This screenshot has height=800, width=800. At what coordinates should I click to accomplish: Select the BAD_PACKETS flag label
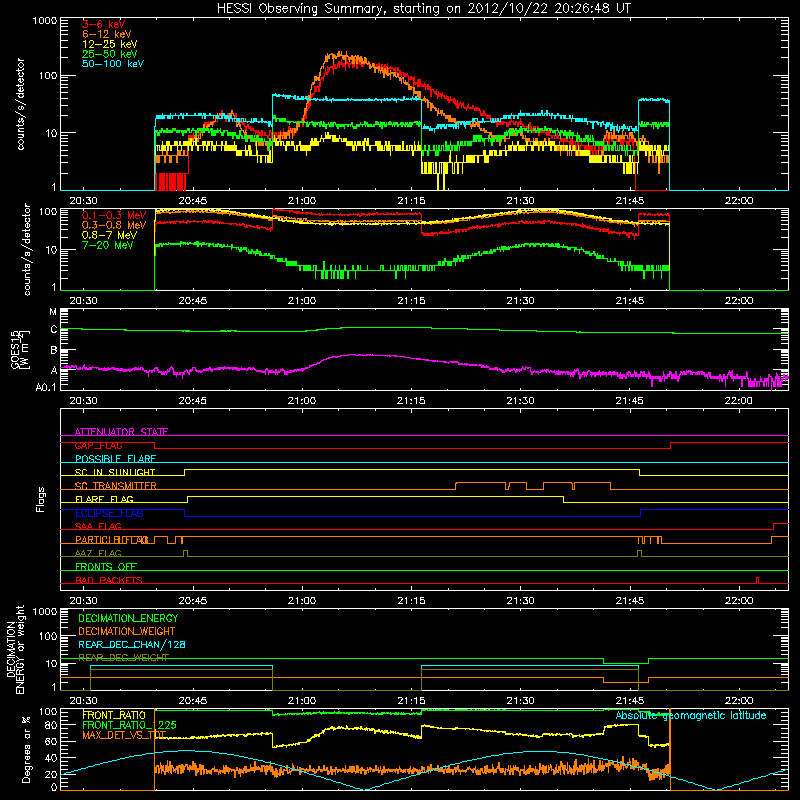point(109,580)
